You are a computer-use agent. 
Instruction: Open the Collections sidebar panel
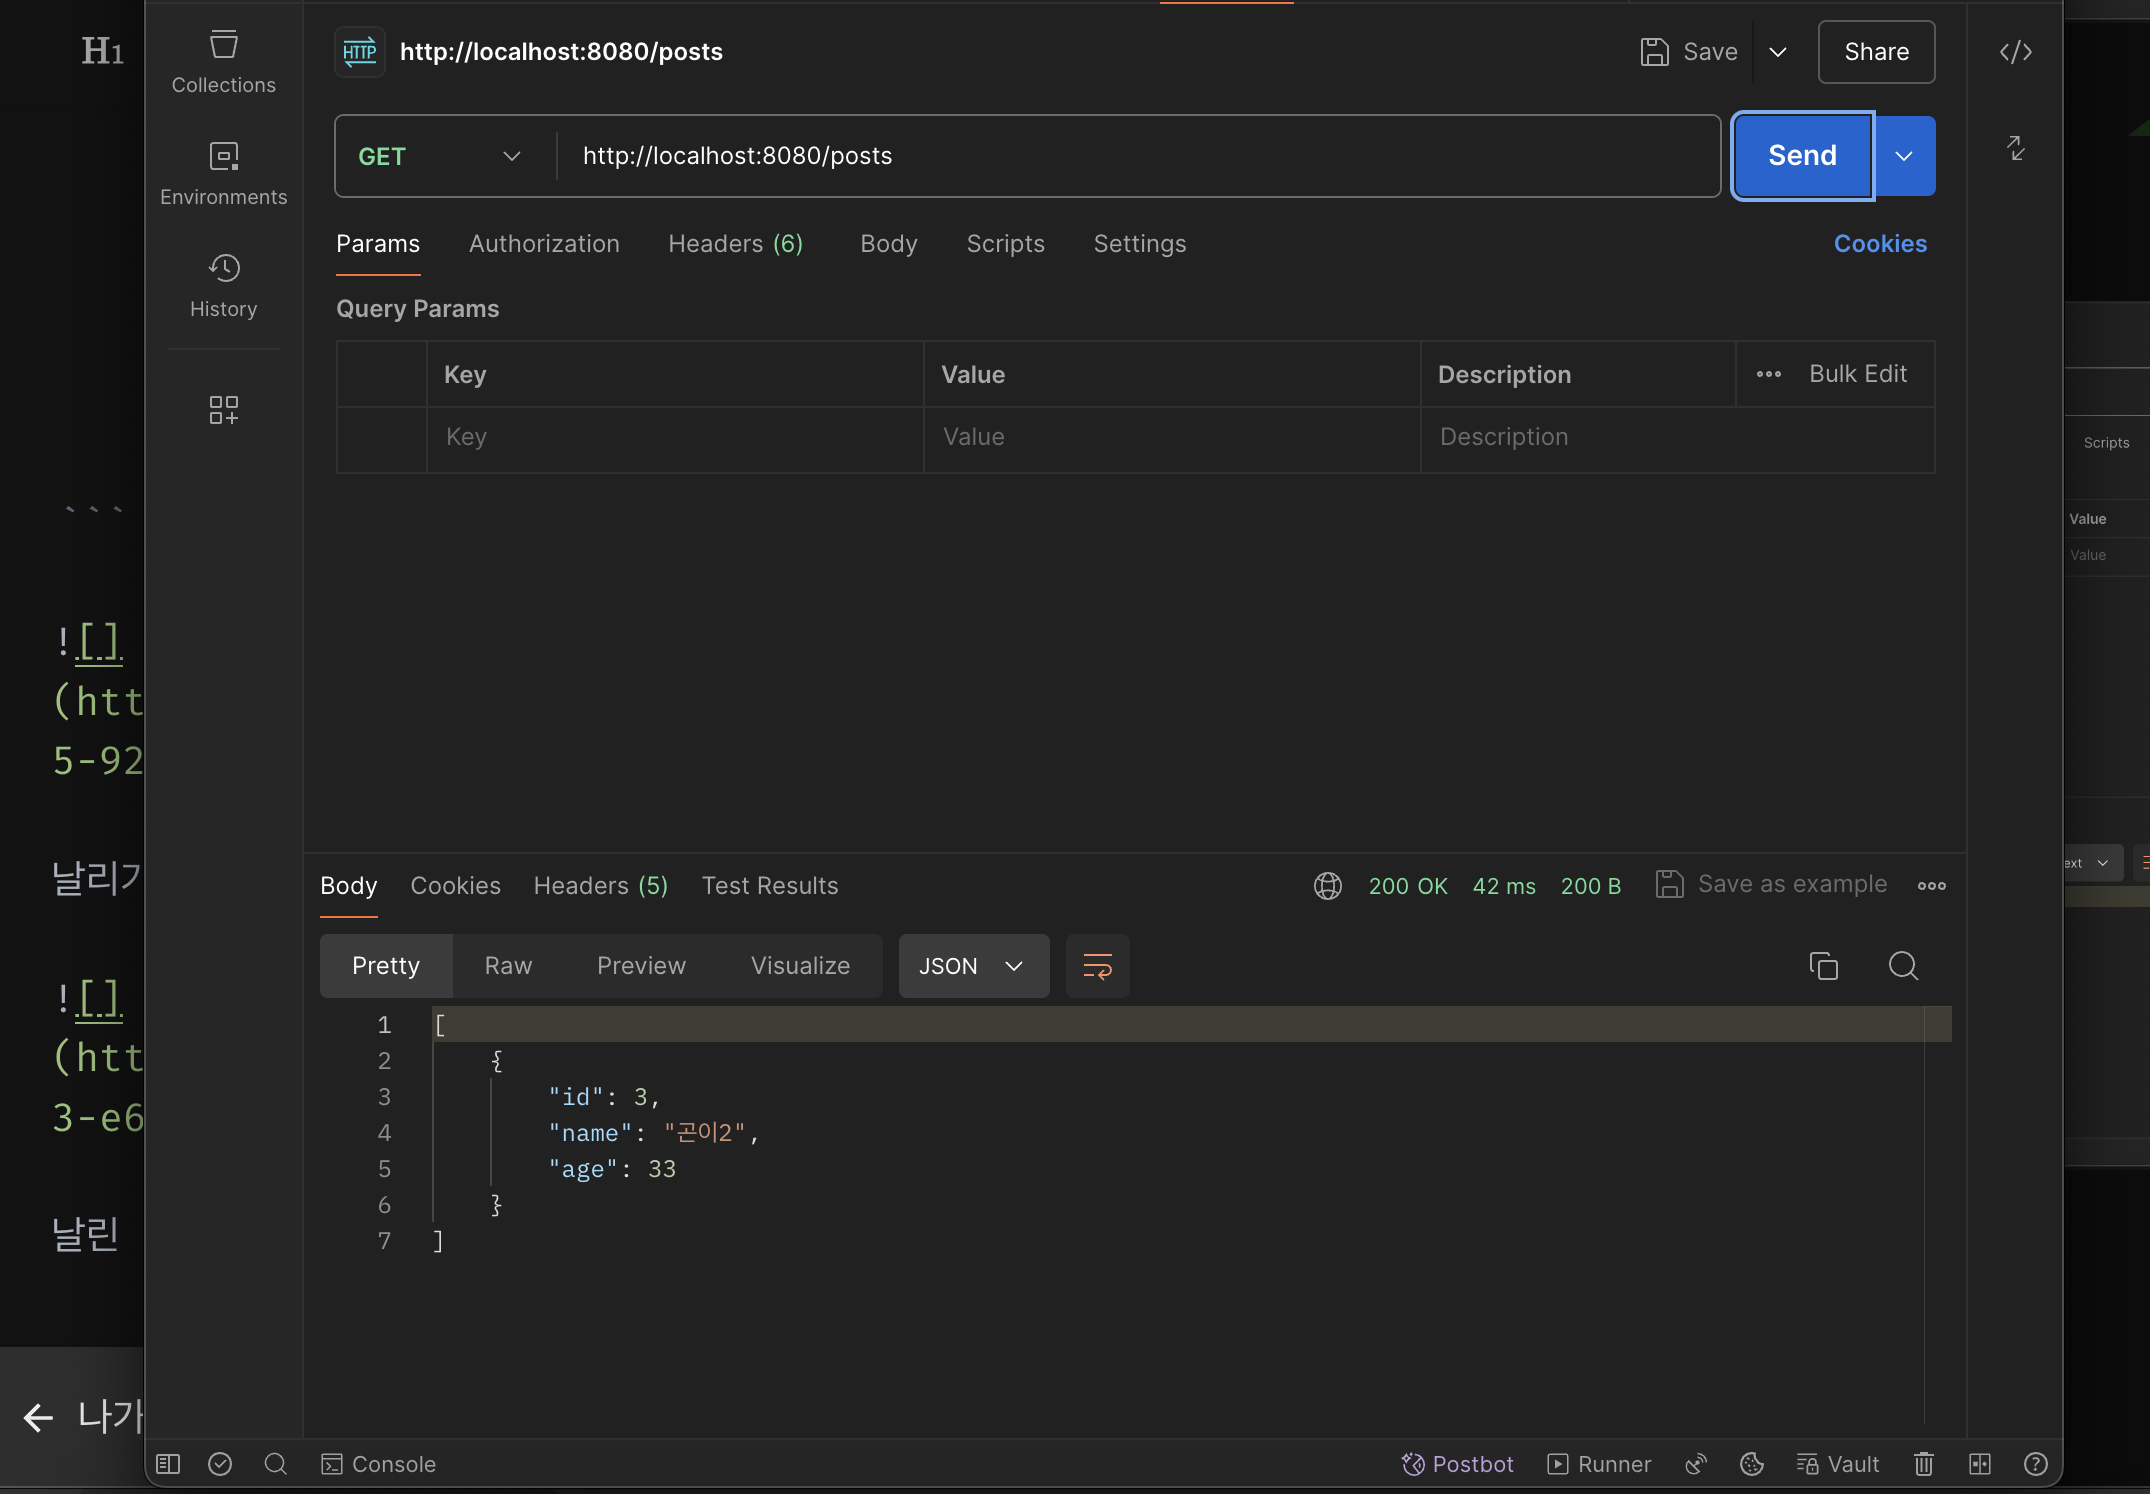(x=223, y=62)
